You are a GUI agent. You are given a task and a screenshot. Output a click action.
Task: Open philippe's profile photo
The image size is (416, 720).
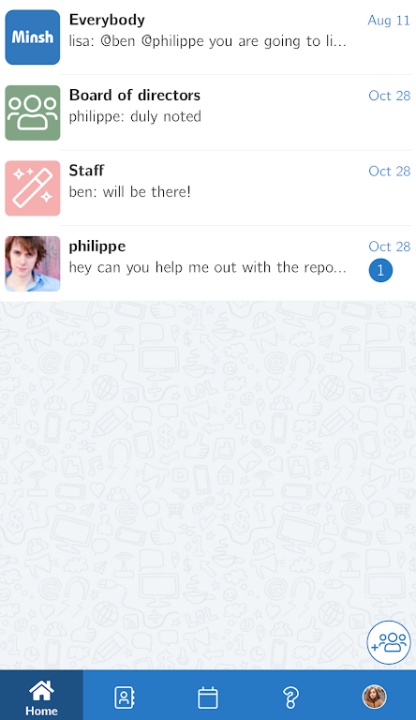click(x=33, y=264)
